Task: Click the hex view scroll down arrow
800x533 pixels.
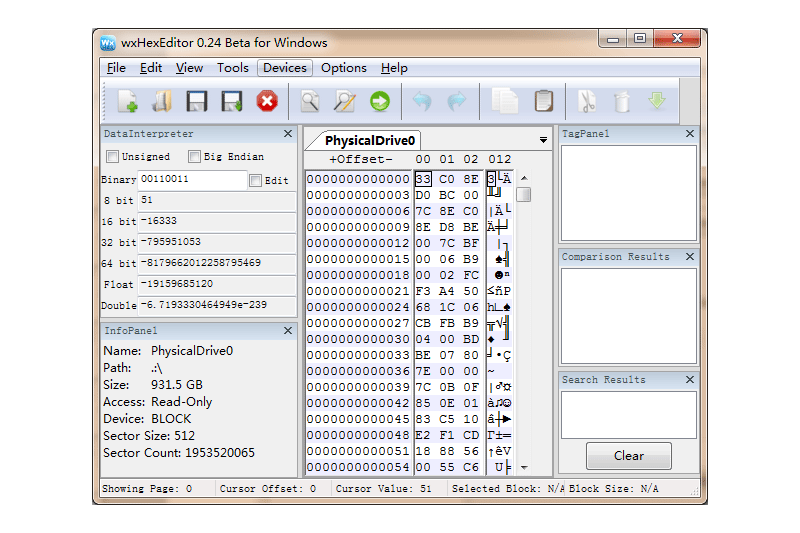Action: pyautogui.click(x=524, y=467)
